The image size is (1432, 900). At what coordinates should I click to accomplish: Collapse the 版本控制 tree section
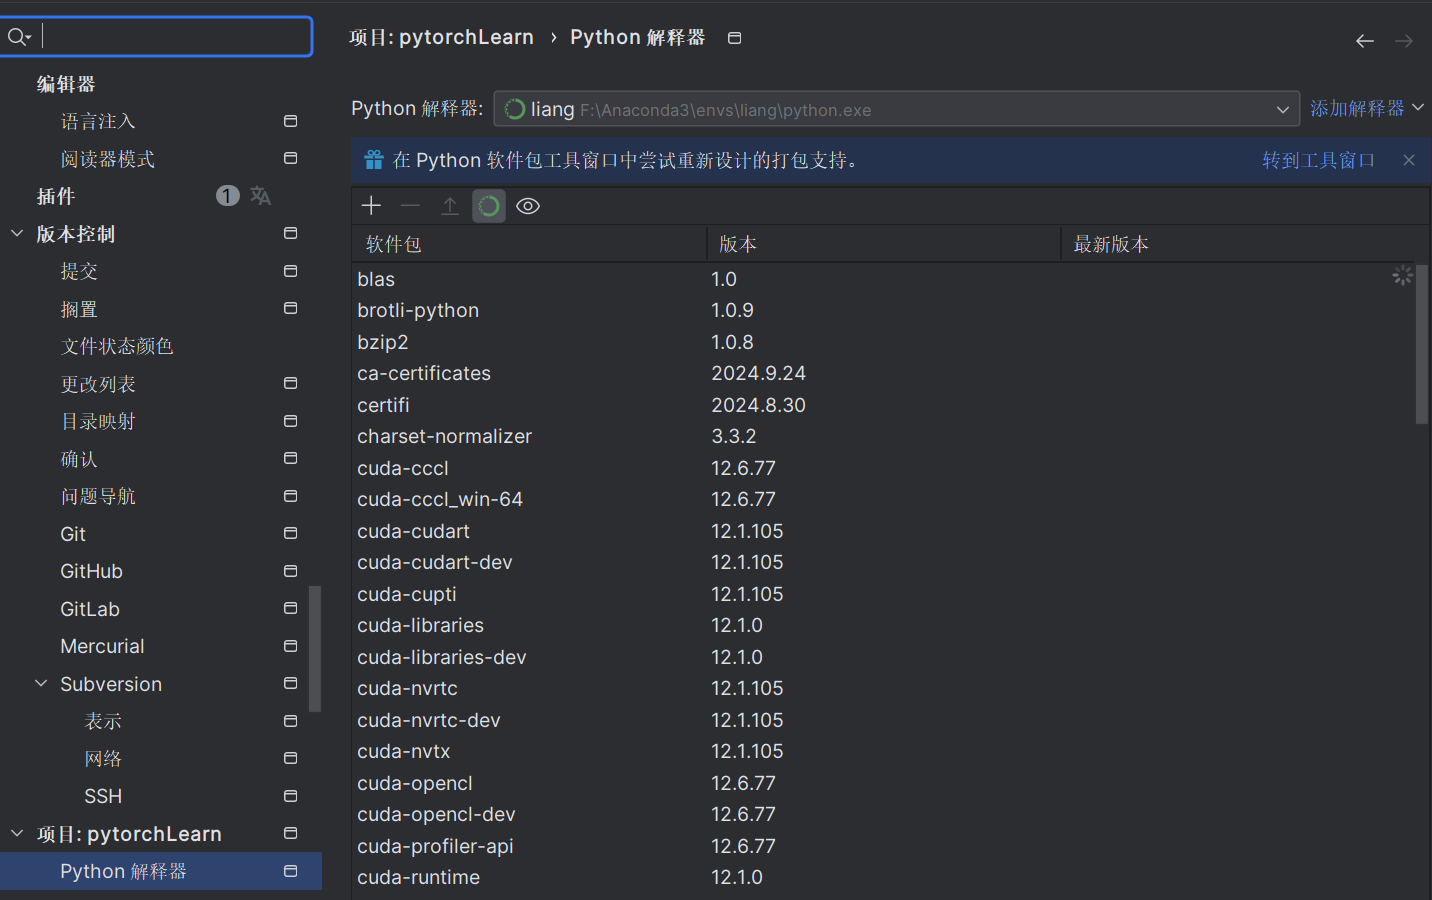17,233
